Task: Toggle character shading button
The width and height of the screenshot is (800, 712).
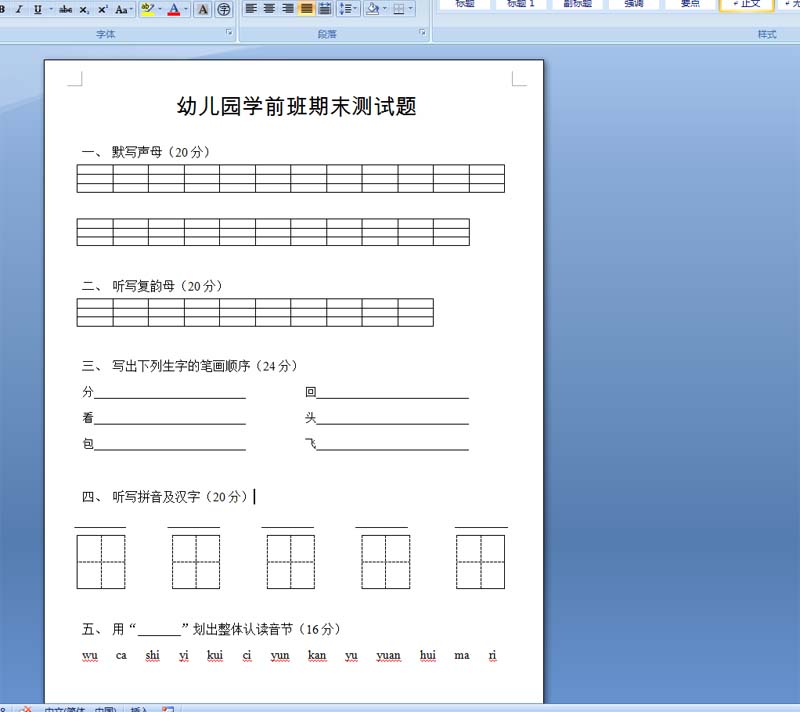Action: (x=203, y=9)
